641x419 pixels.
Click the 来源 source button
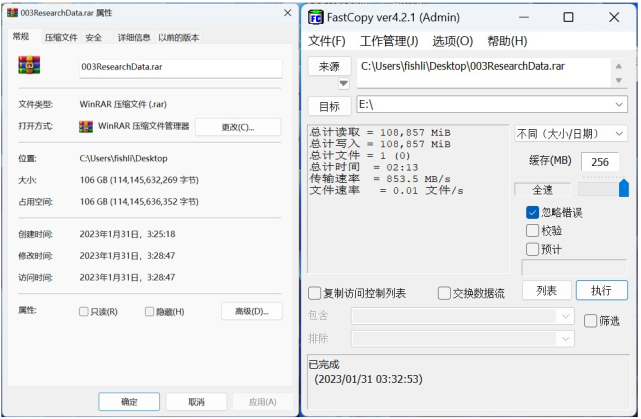(x=329, y=67)
